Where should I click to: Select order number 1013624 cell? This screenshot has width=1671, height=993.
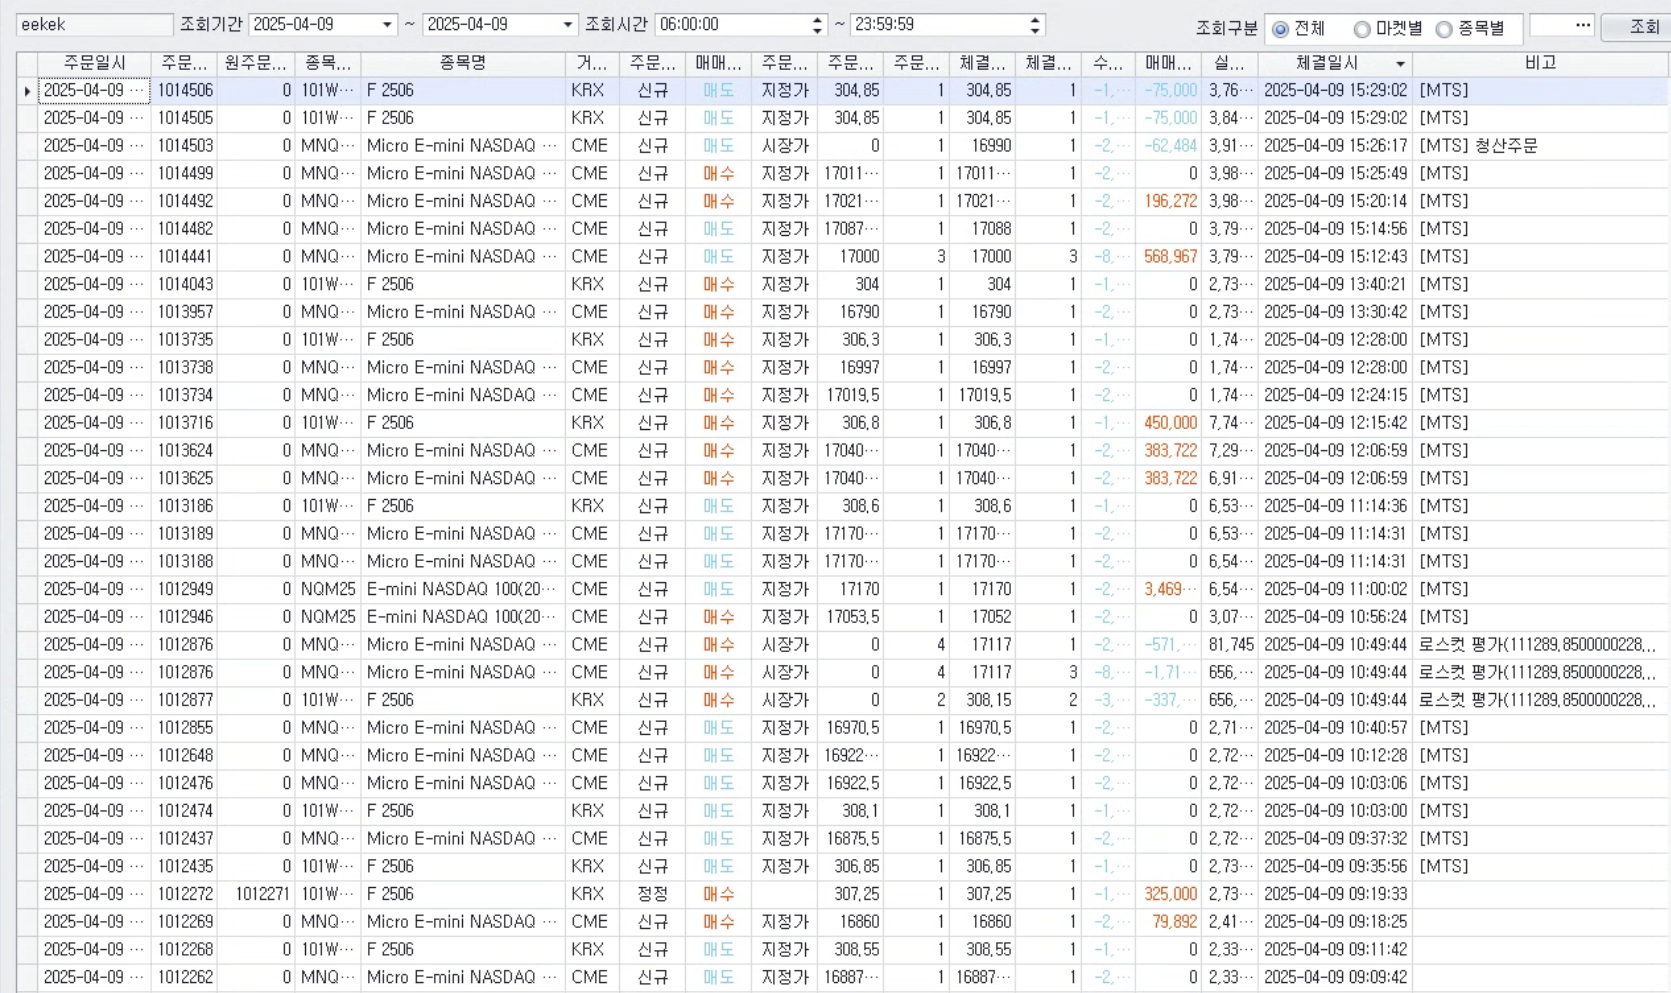pyautogui.click(x=184, y=450)
